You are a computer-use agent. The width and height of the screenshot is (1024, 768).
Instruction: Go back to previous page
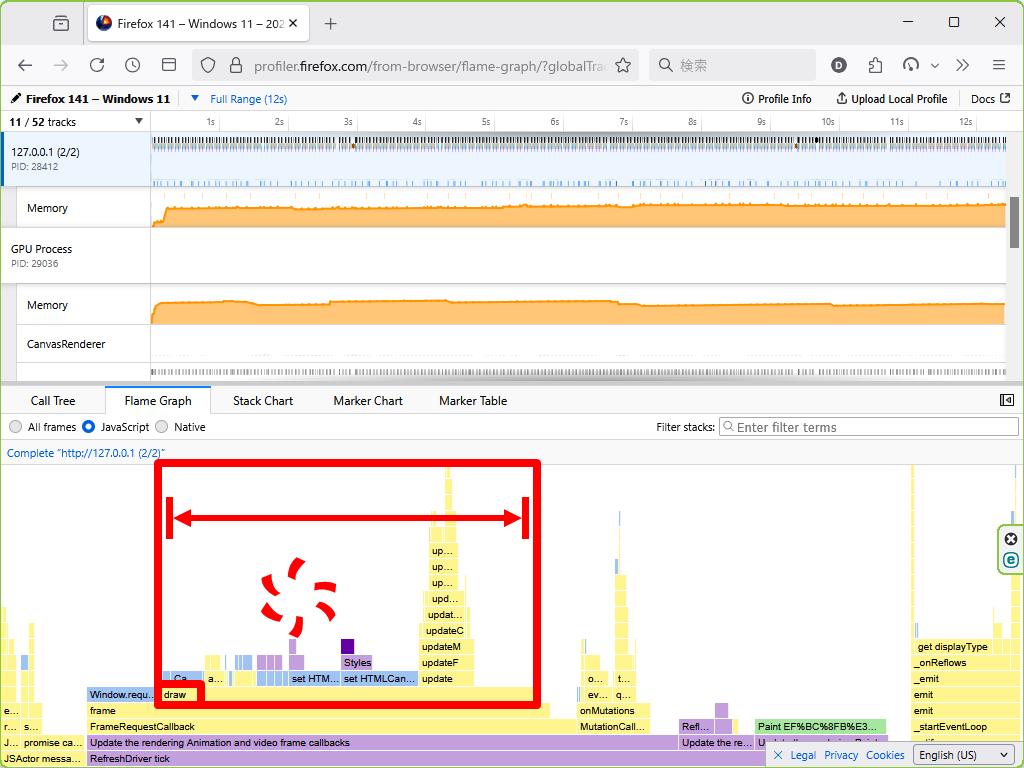(25, 65)
